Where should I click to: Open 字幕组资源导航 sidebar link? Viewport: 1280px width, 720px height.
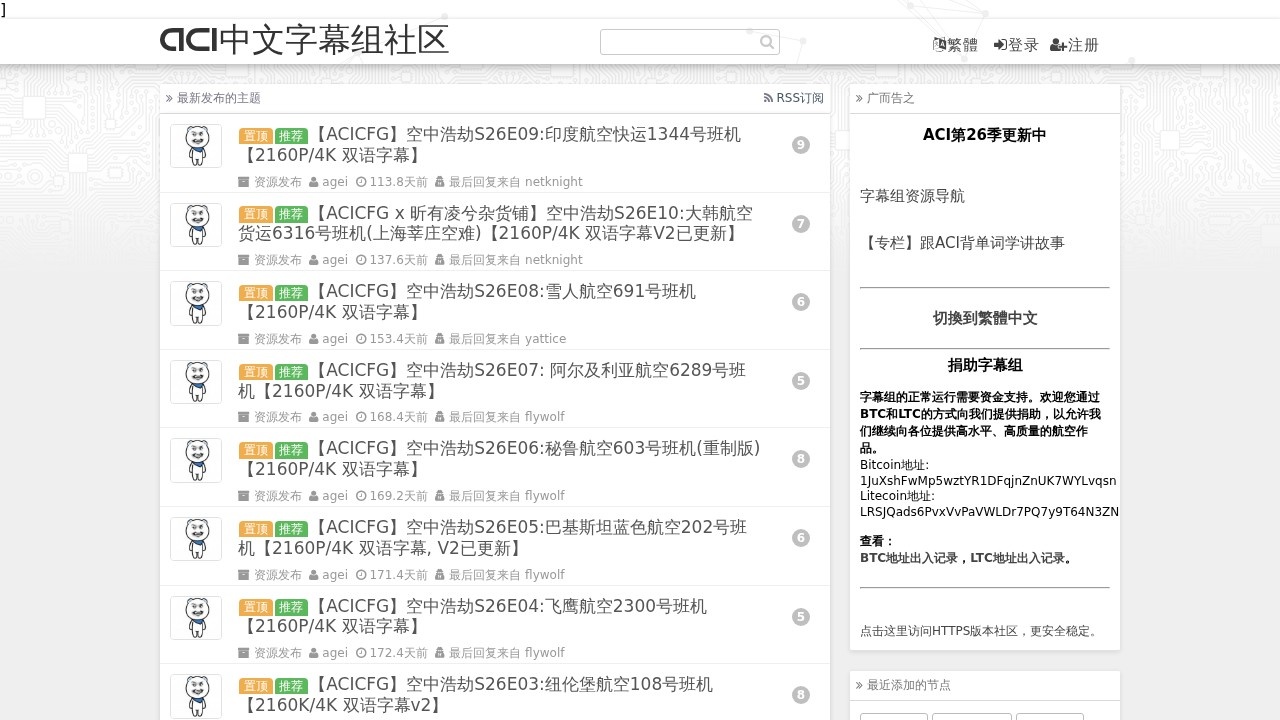tap(912, 196)
